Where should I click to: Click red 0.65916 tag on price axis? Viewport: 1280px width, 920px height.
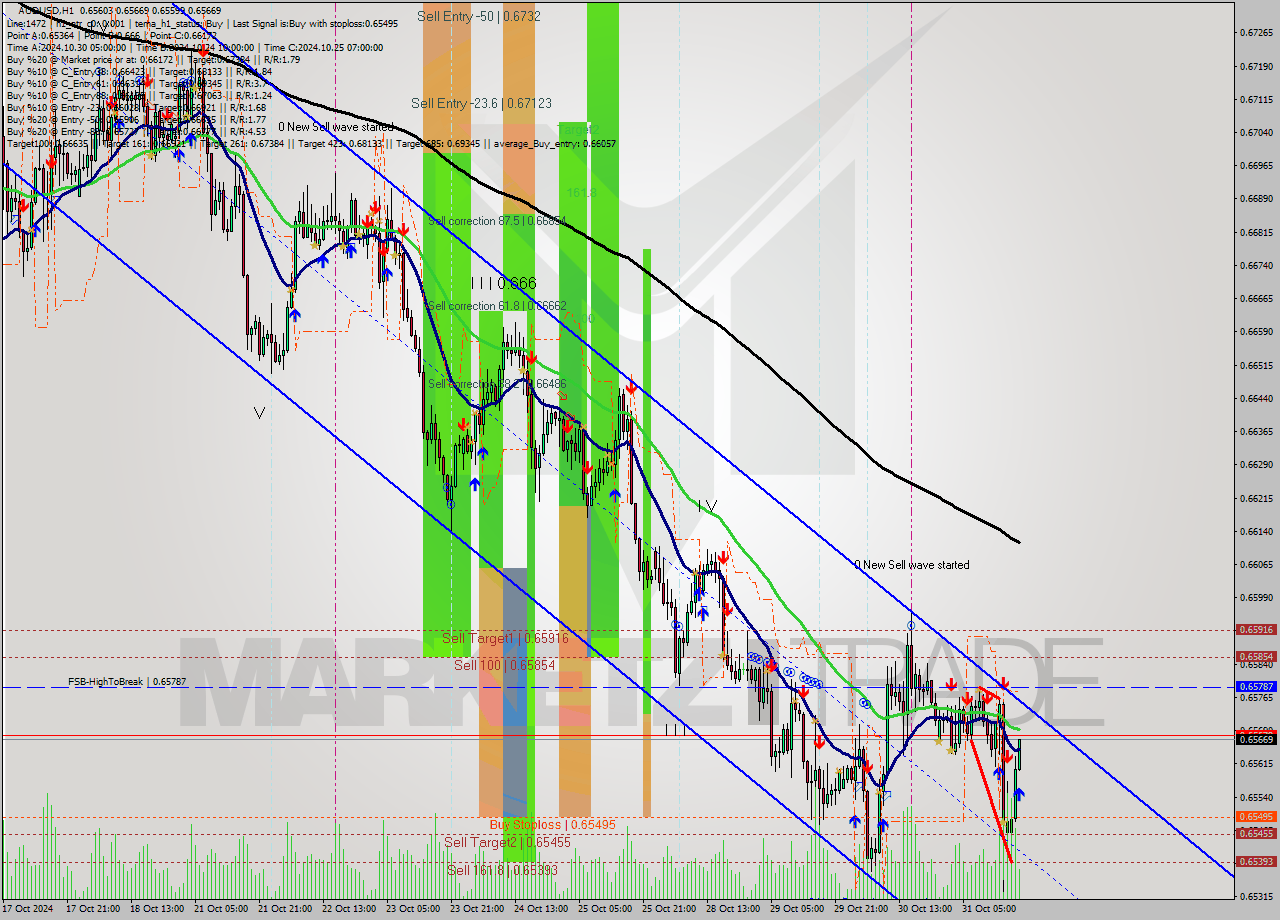[1256, 630]
